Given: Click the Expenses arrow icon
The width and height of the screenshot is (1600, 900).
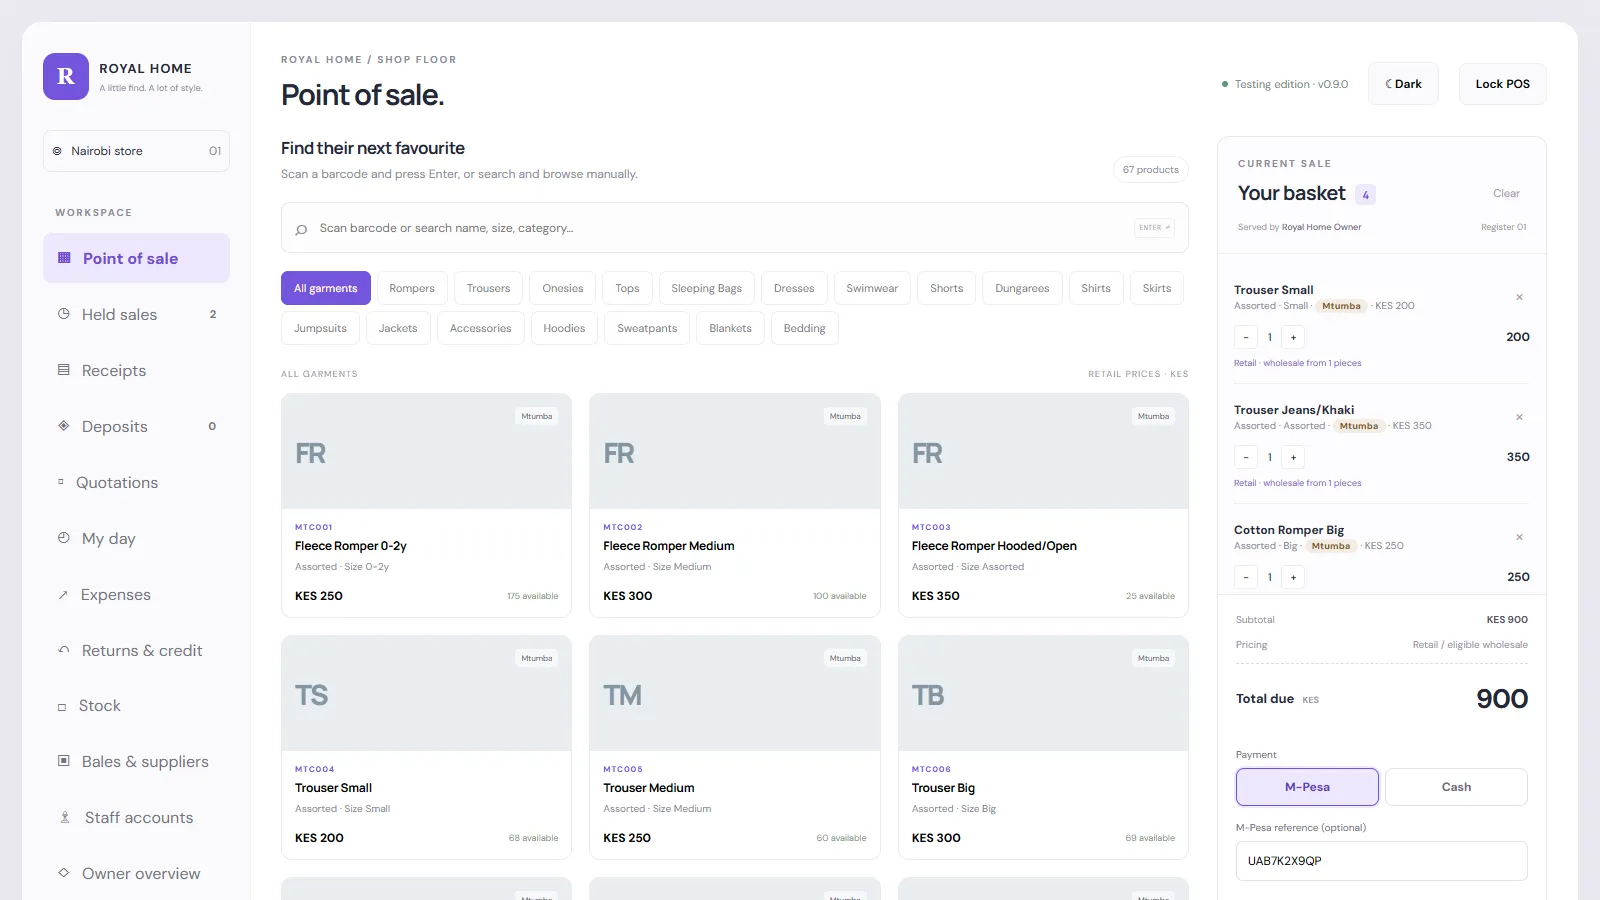Looking at the screenshot, I should [x=63, y=595].
